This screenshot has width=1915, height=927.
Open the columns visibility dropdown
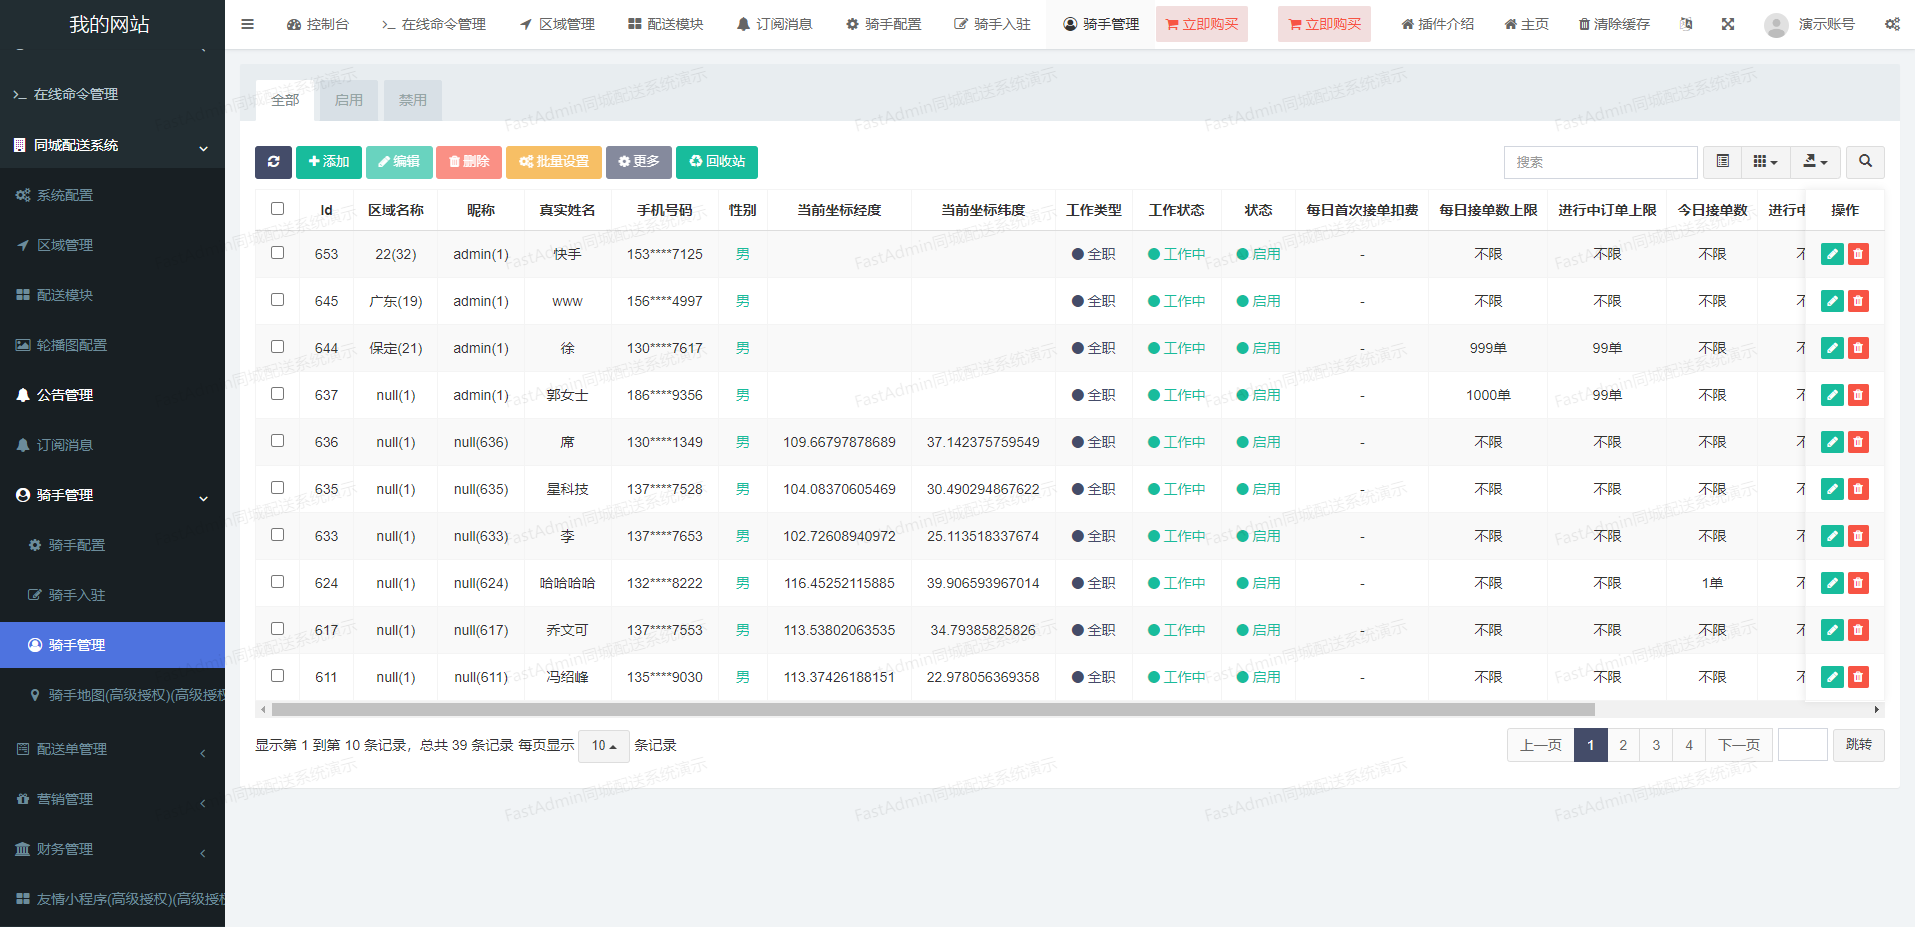1765,162
